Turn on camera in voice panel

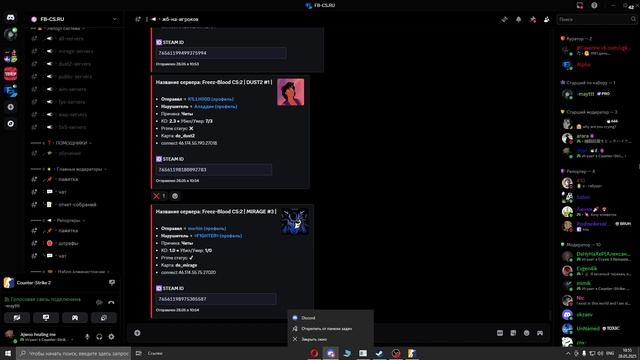point(17,318)
